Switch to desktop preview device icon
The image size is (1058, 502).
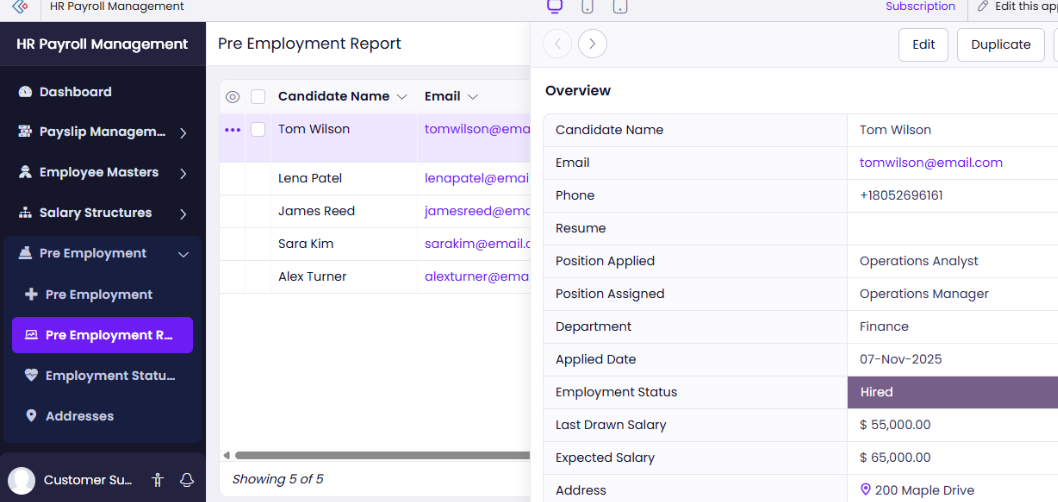click(555, 7)
